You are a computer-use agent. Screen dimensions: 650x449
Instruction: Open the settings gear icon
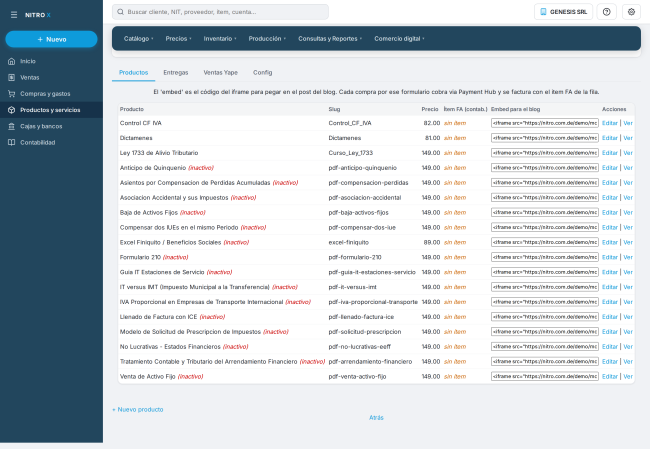coord(631,12)
